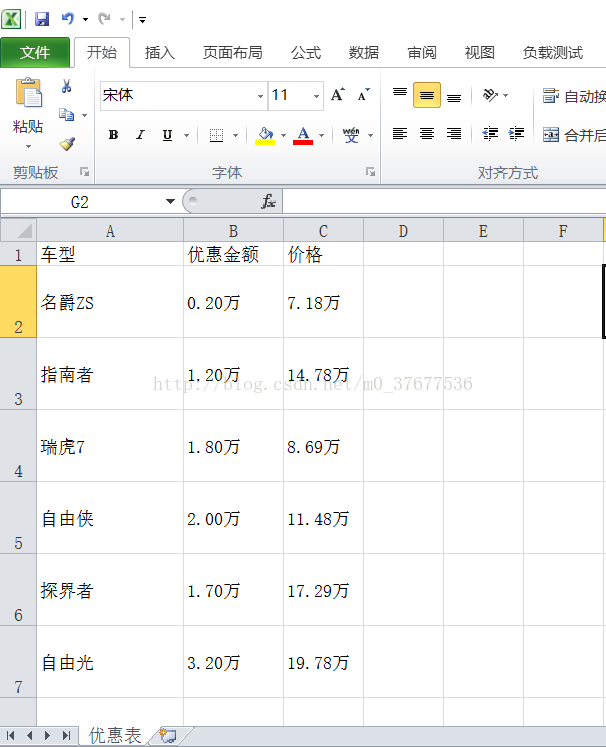Cut selection with scissors icon
This screenshot has width=606, height=747.
coord(67,86)
